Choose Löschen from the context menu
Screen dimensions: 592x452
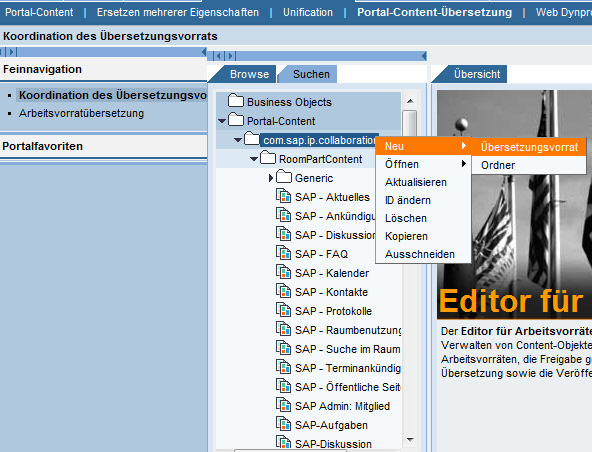[406, 218]
